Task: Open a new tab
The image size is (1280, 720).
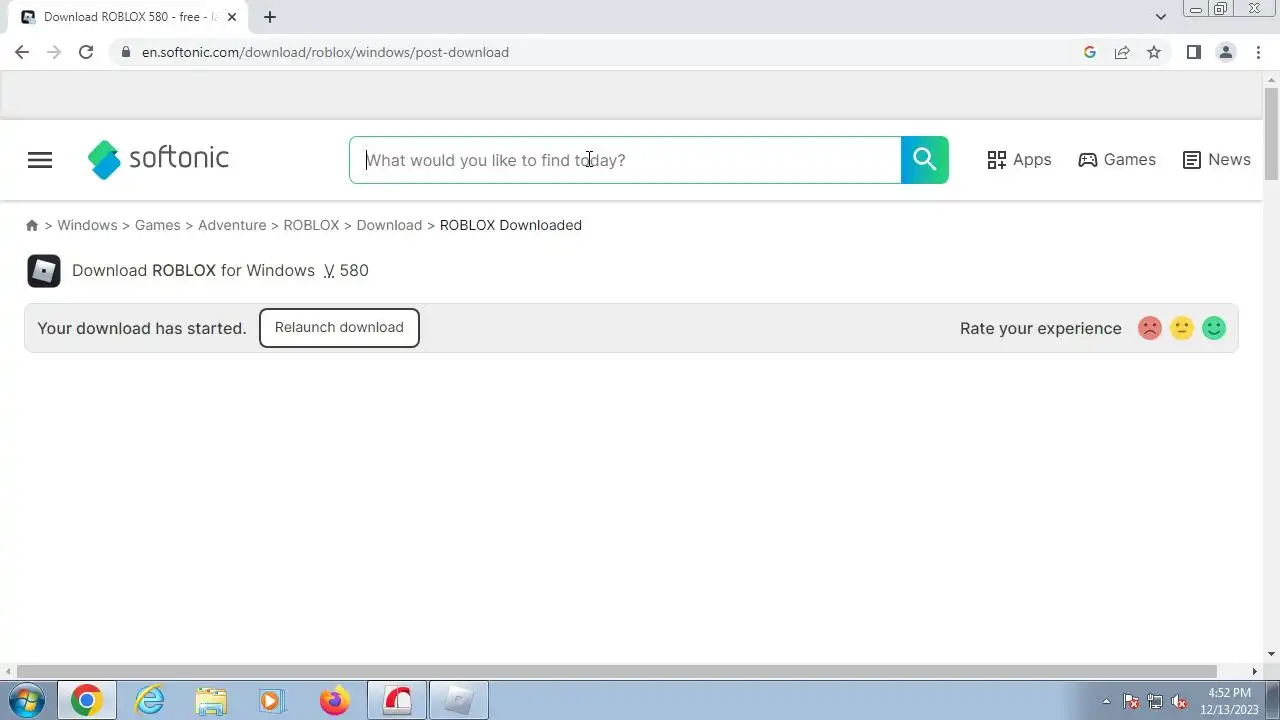Action: pos(270,17)
